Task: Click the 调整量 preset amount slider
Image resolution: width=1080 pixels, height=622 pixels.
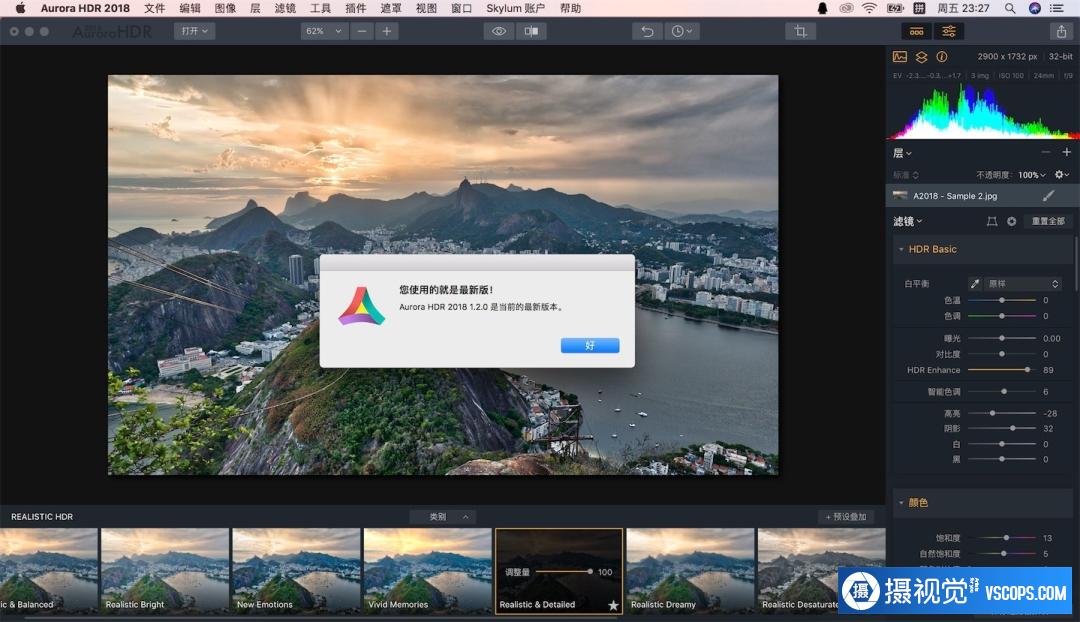Action: pos(563,572)
